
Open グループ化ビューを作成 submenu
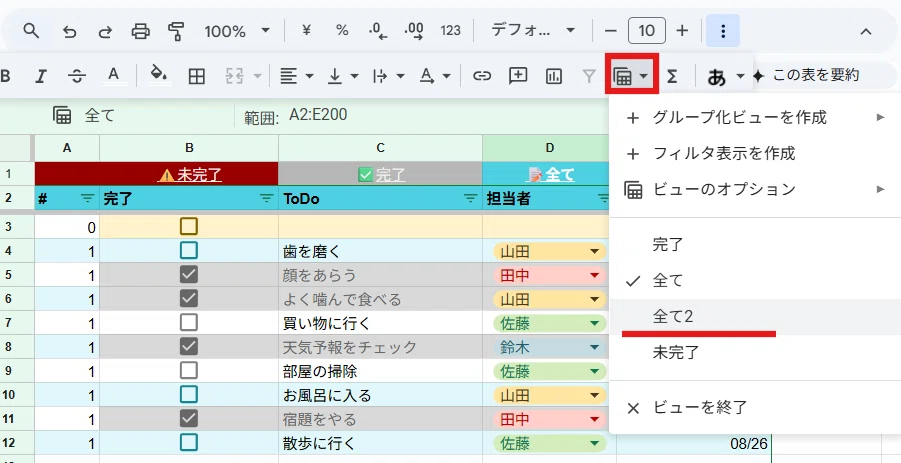pyautogui.click(x=755, y=118)
